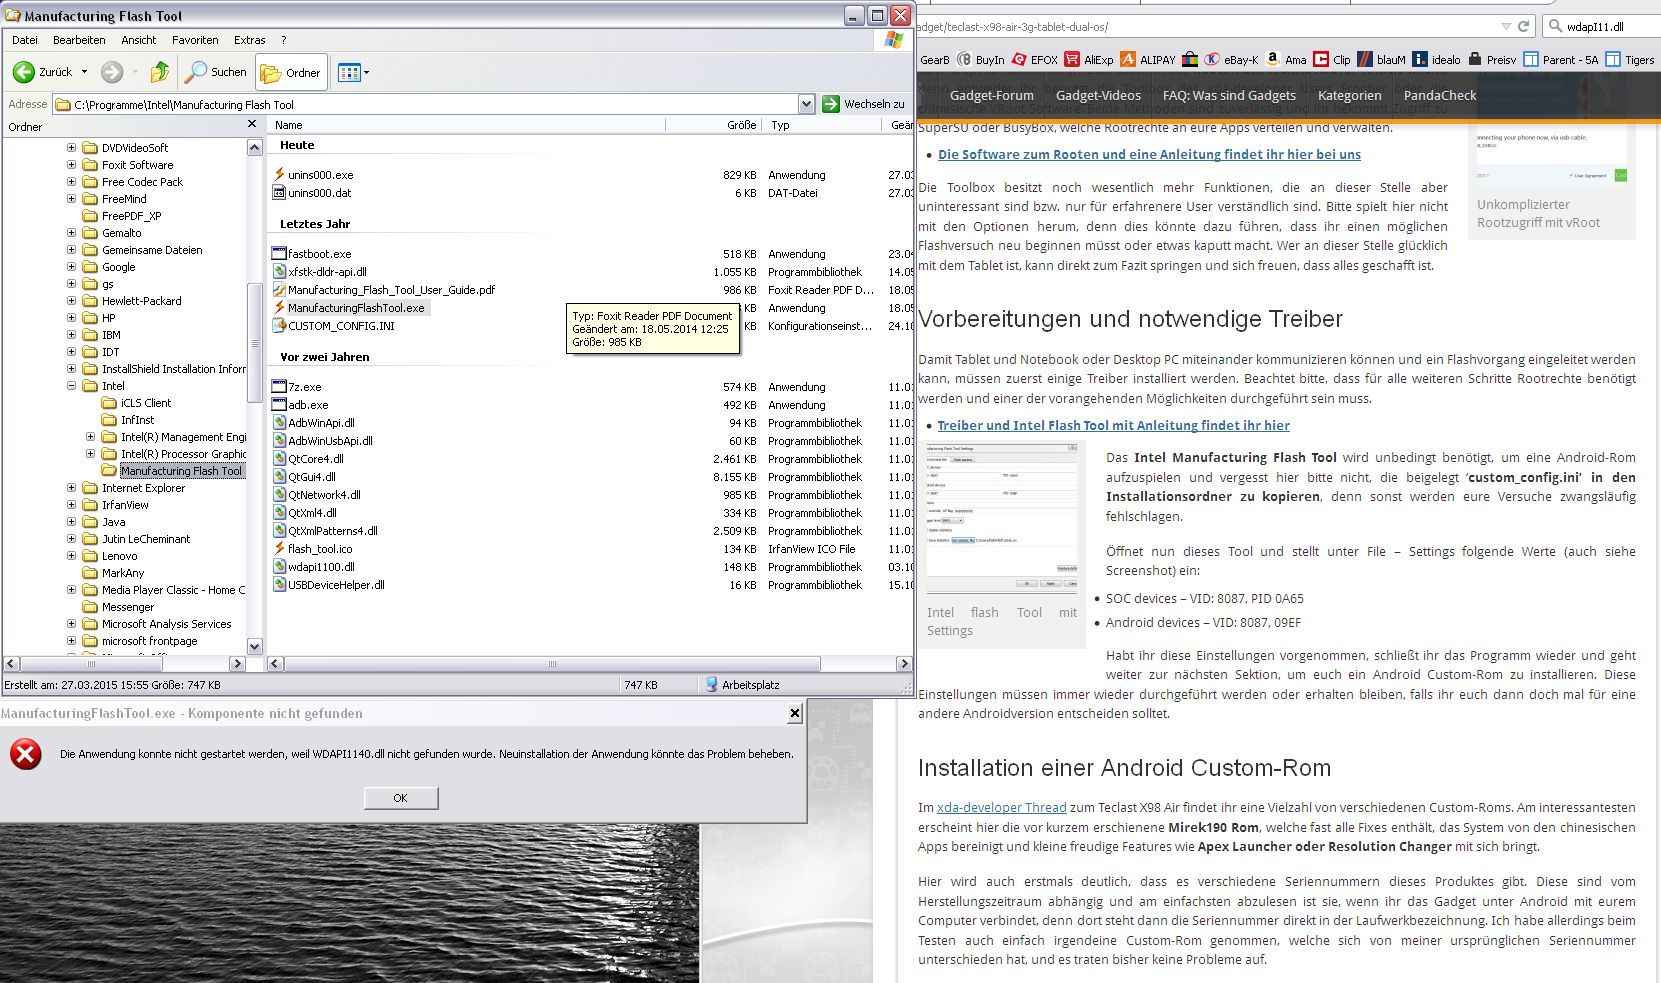Select Manufacturing_Flash_Tool_User_Guide.pdf icon
Image resolution: width=1661 pixels, height=983 pixels.
[280, 290]
